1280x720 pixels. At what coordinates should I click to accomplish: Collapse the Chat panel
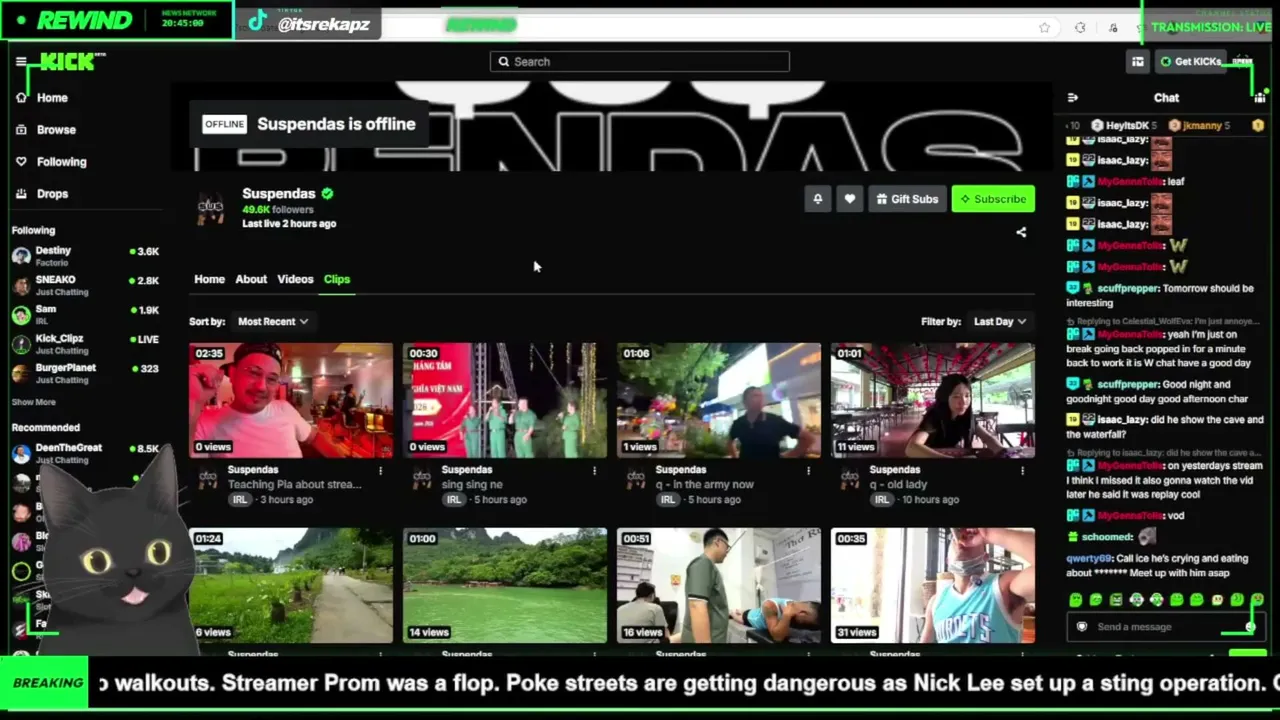click(1073, 98)
